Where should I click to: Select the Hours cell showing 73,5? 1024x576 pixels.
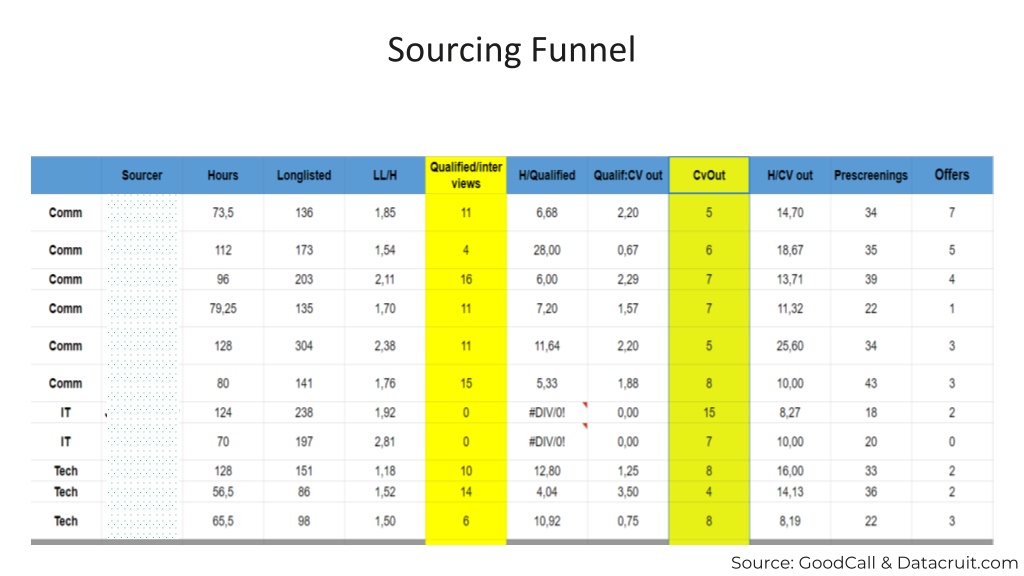tap(223, 212)
